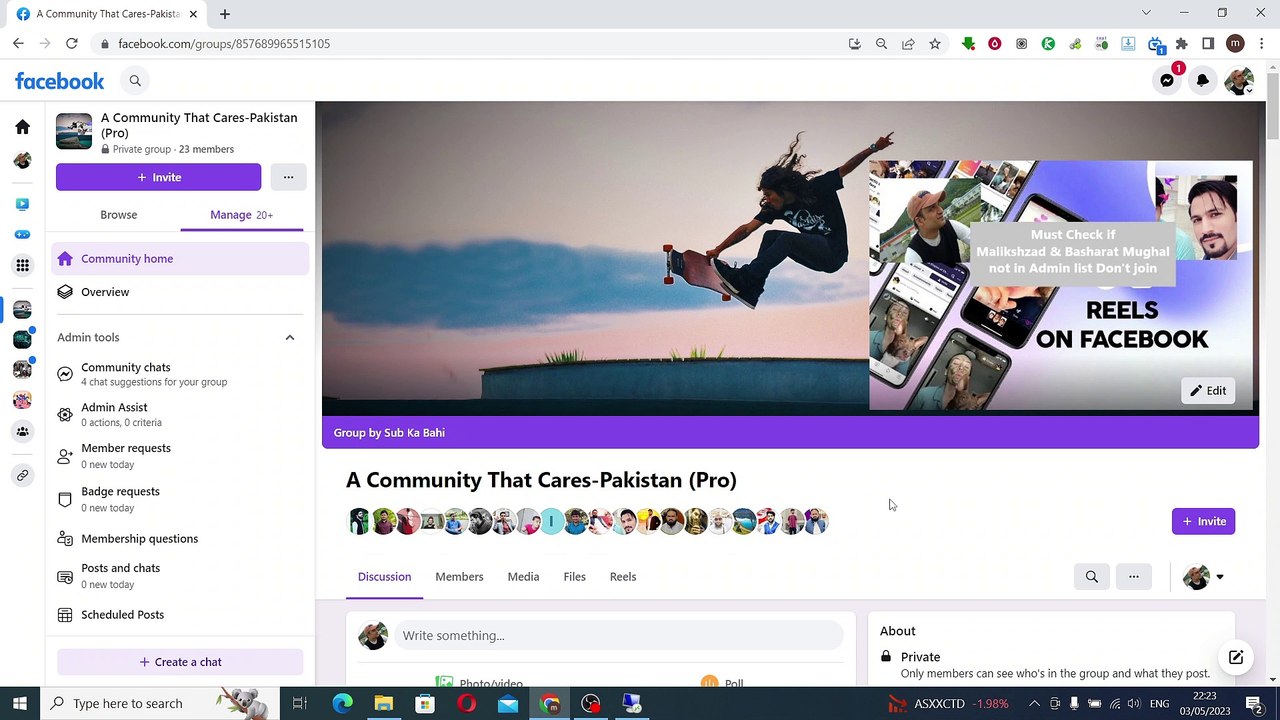Open the Media tab
This screenshot has width=1280, height=720.
tap(523, 577)
